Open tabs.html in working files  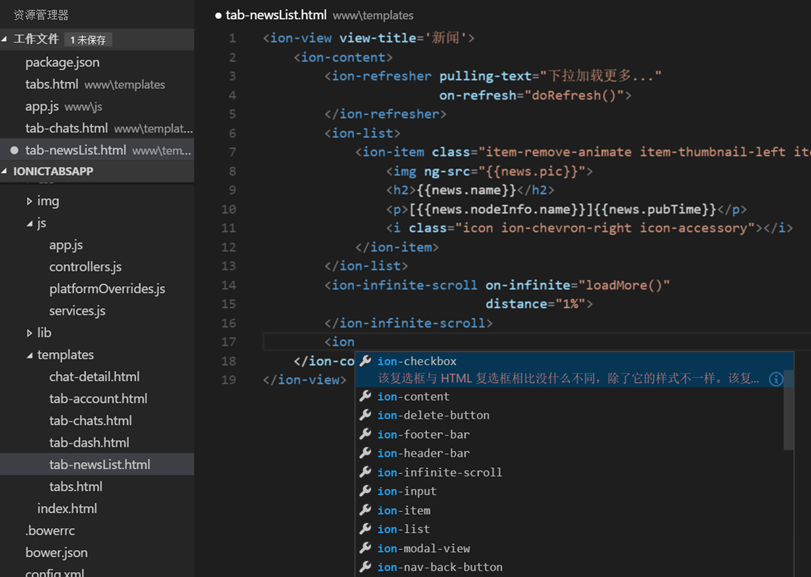click(97, 84)
